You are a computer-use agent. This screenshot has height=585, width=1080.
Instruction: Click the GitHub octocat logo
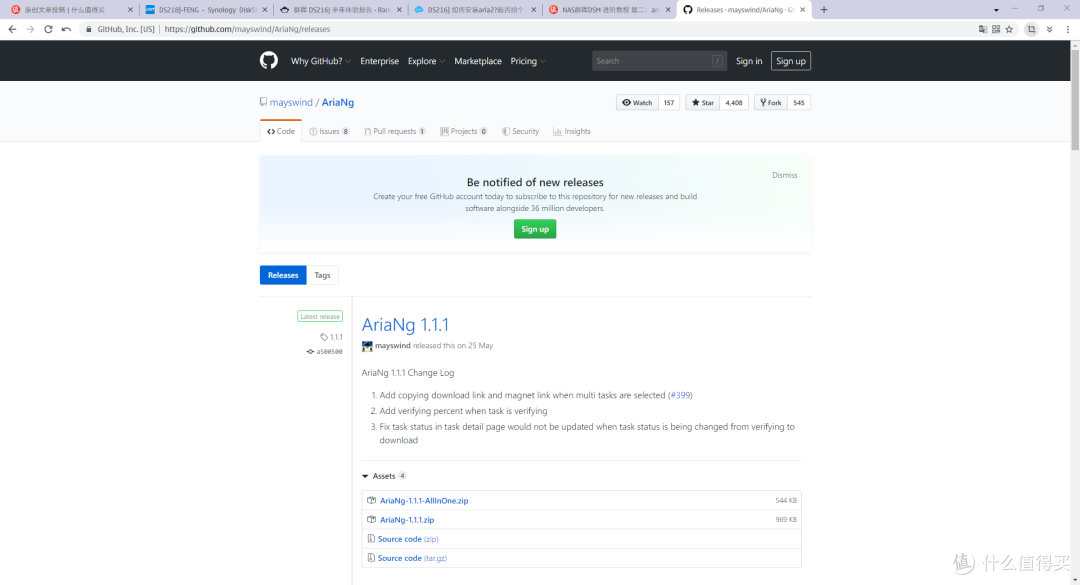[x=268, y=60]
